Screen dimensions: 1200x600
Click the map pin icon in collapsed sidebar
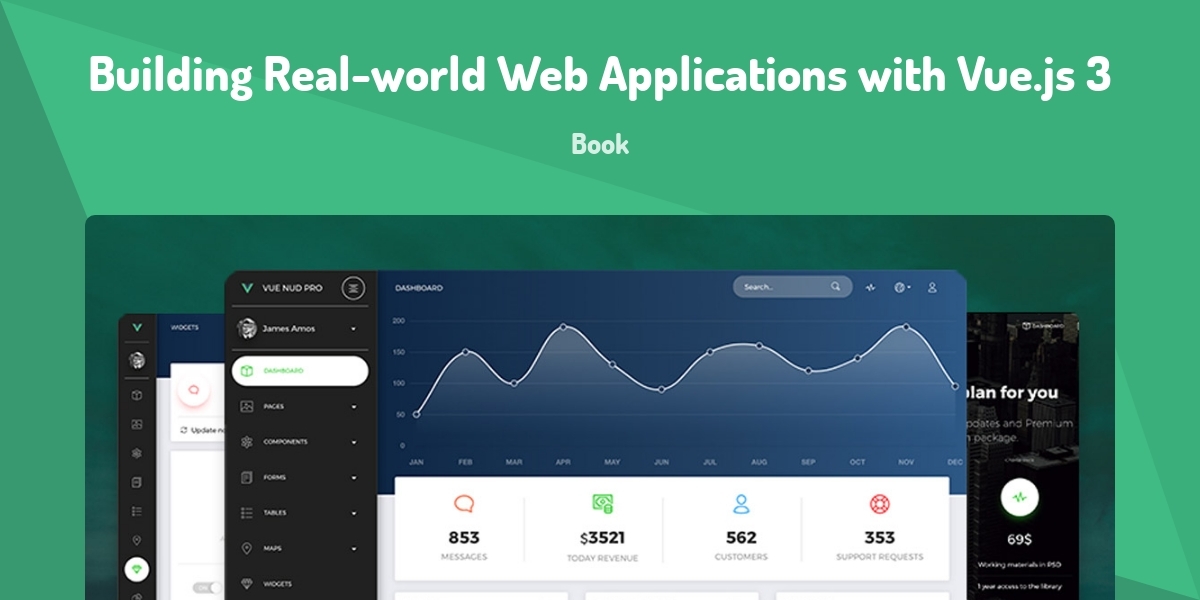137,540
